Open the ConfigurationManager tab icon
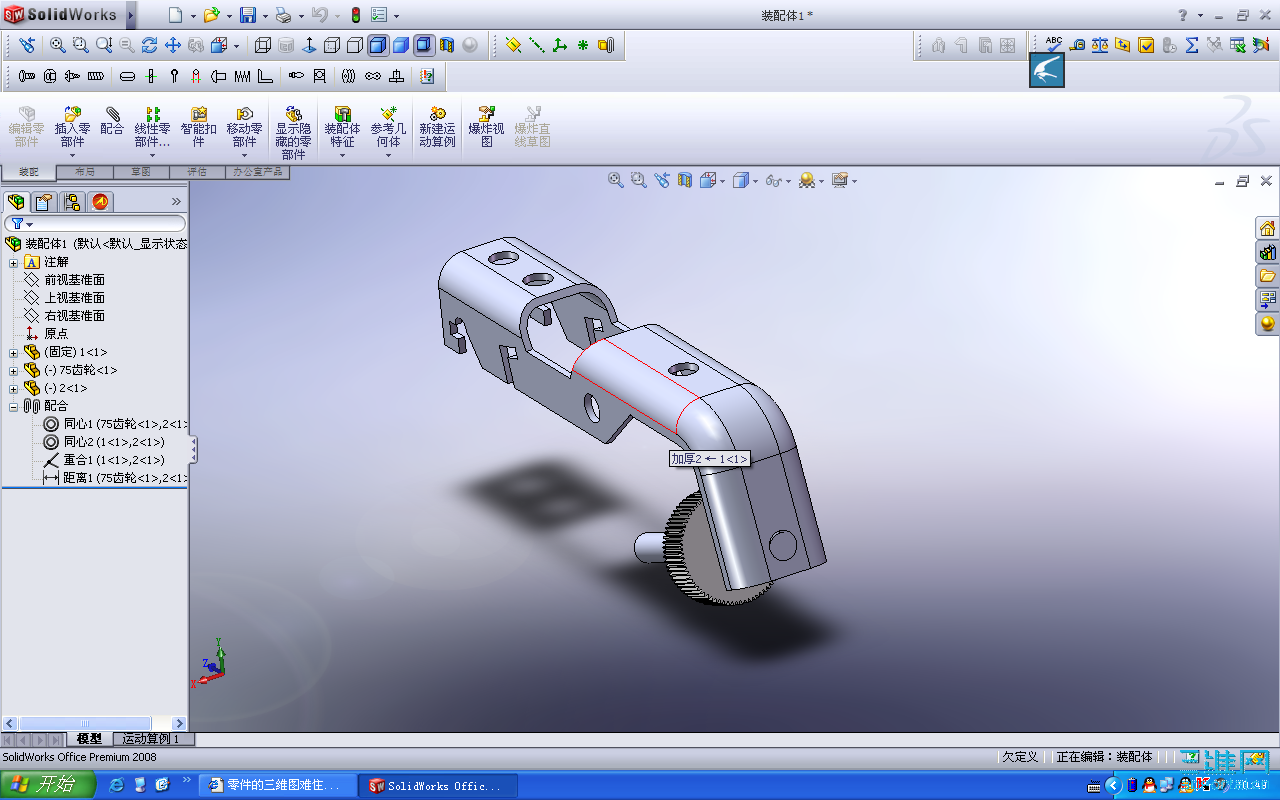The height and width of the screenshot is (800, 1280). pyautogui.click(x=72, y=202)
